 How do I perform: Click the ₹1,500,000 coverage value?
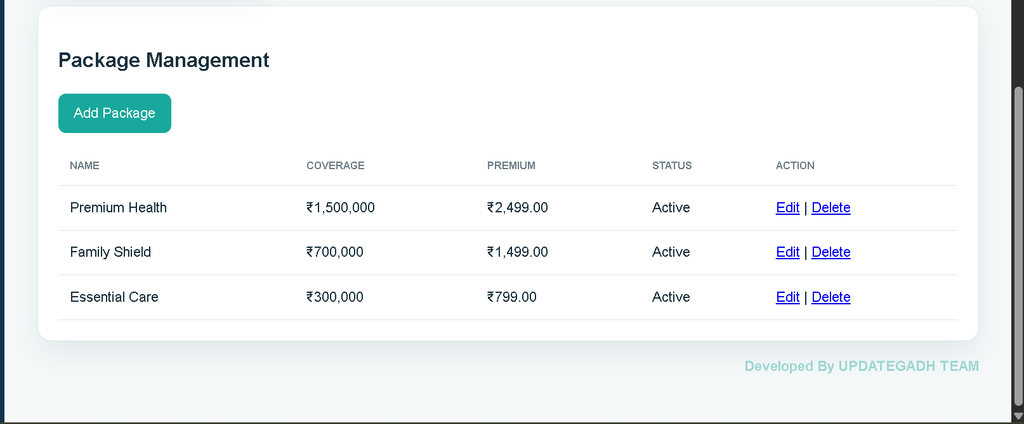pos(340,208)
